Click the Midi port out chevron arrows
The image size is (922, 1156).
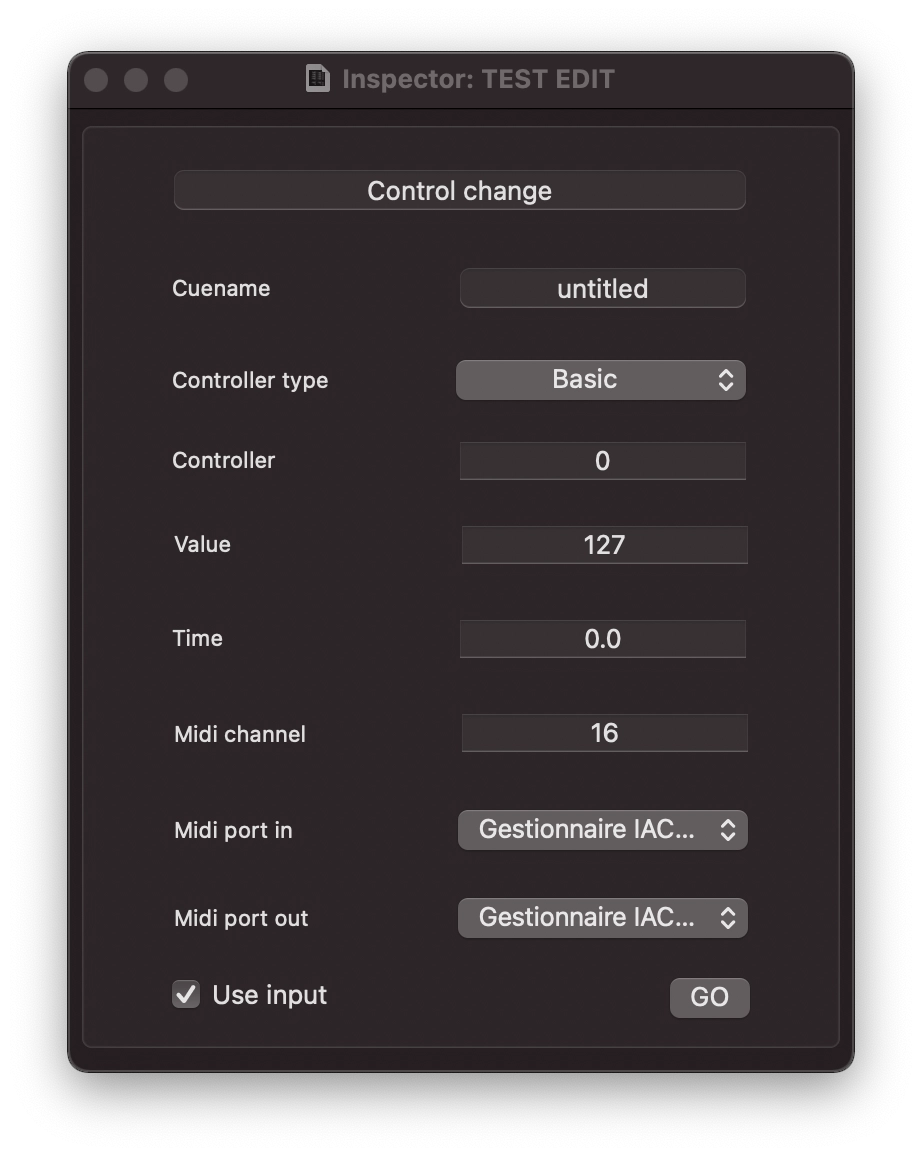point(728,918)
